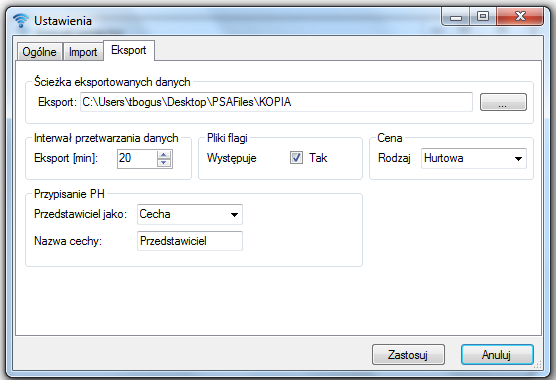The width and height of the screenshot is (556, 380).
Task: Expand the Przedstawiciel jako dropdown
Action: coord(190,214)
